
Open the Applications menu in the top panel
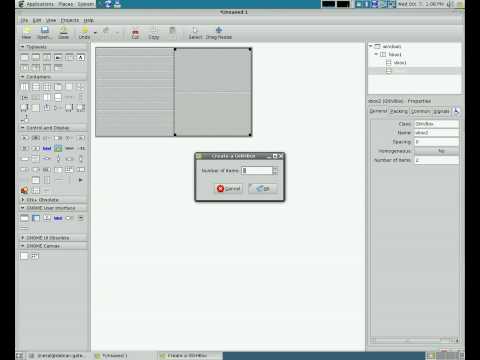click(x=40, y=4)
